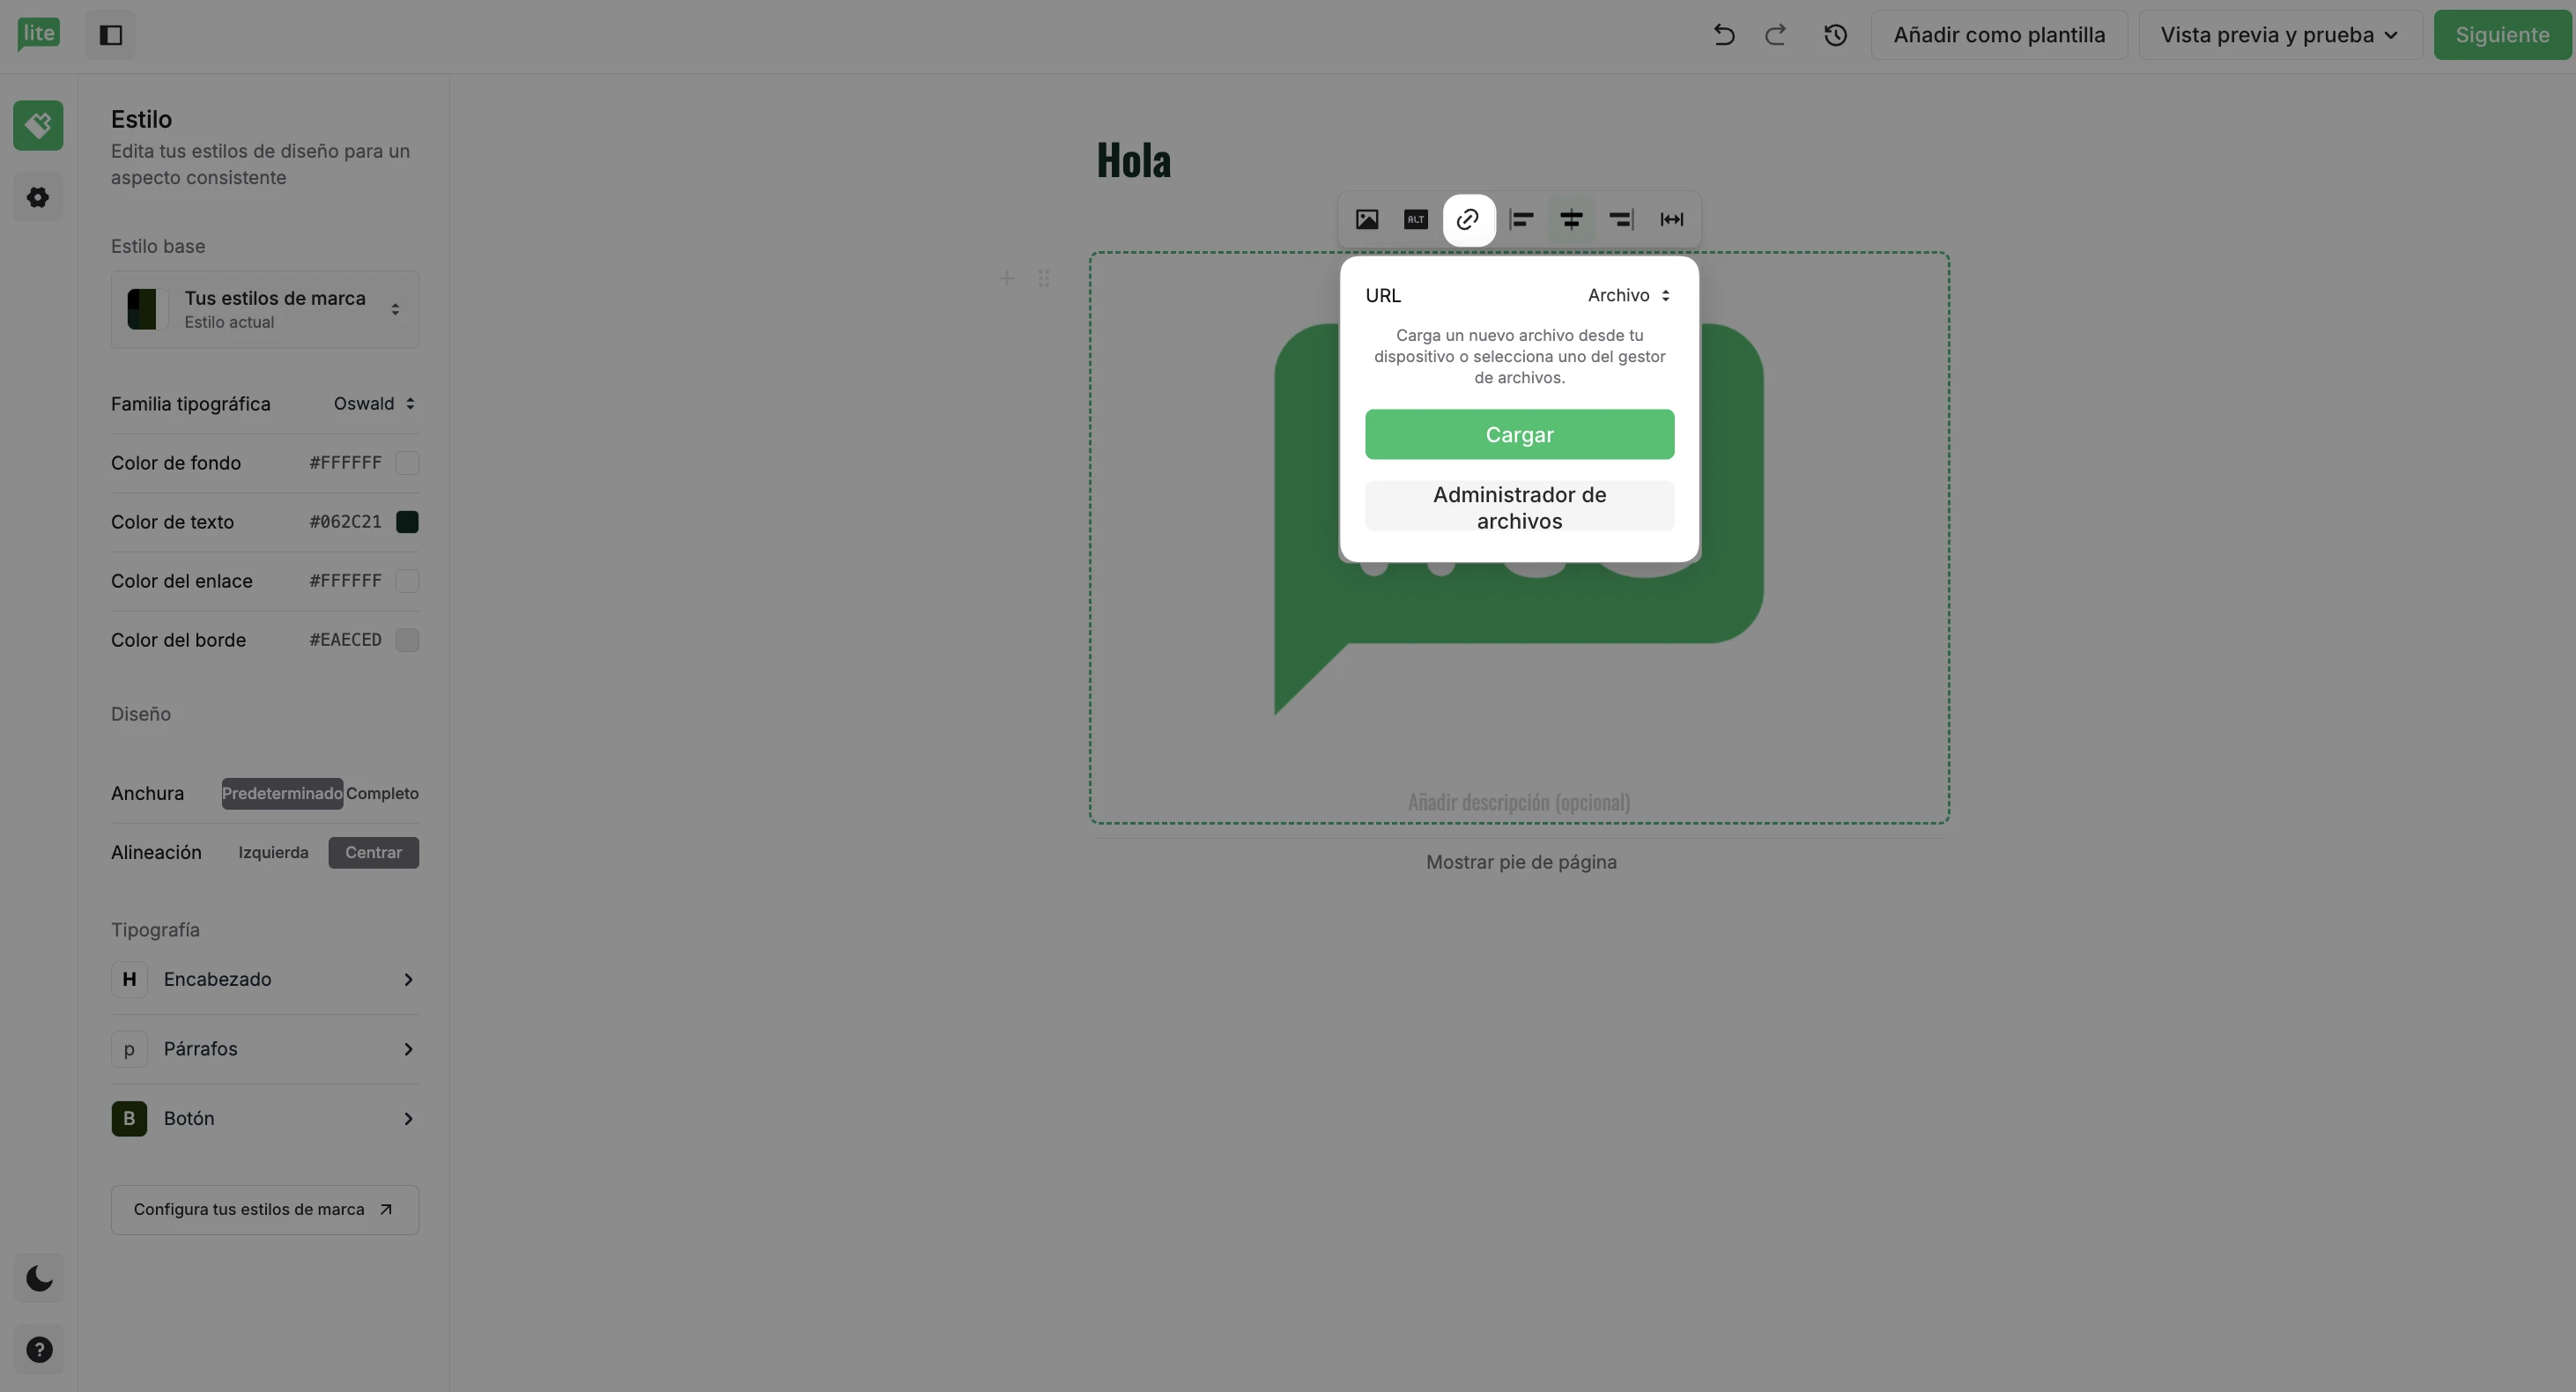Select Centrar alignment option
Image resolution: width=2576 pixels, height=1392 pixels.
point(373,852)
